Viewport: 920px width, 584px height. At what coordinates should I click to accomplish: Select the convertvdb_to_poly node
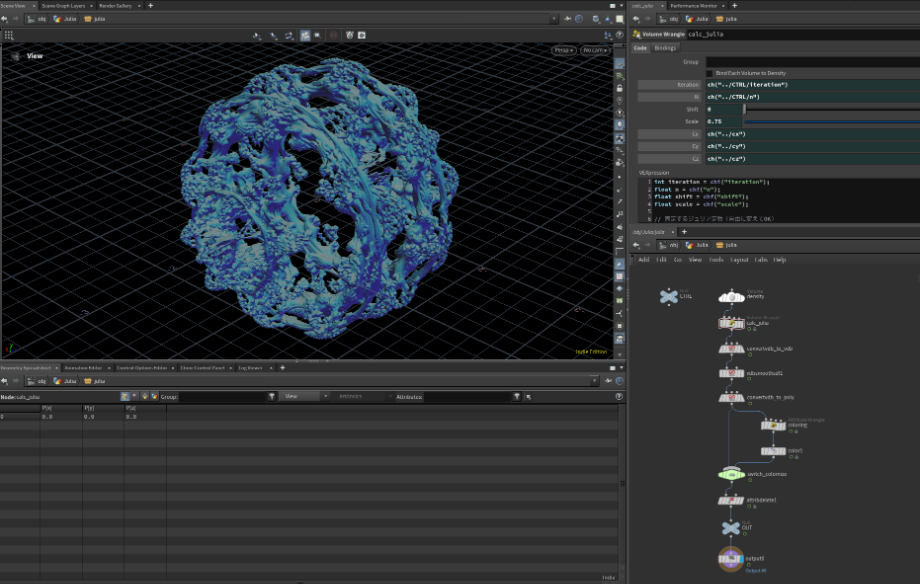730,398
